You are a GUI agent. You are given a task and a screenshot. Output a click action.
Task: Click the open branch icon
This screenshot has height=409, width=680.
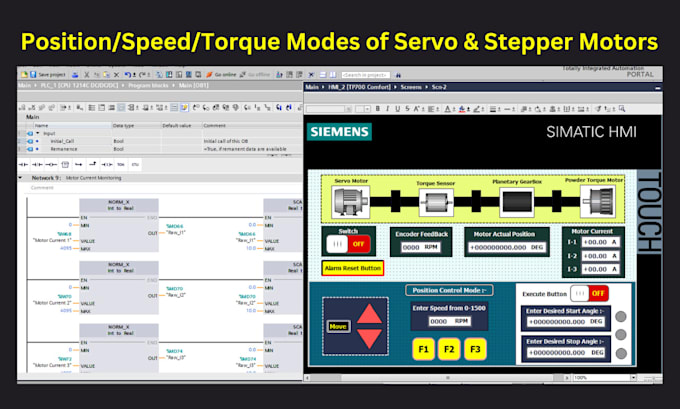coord(78,164)
